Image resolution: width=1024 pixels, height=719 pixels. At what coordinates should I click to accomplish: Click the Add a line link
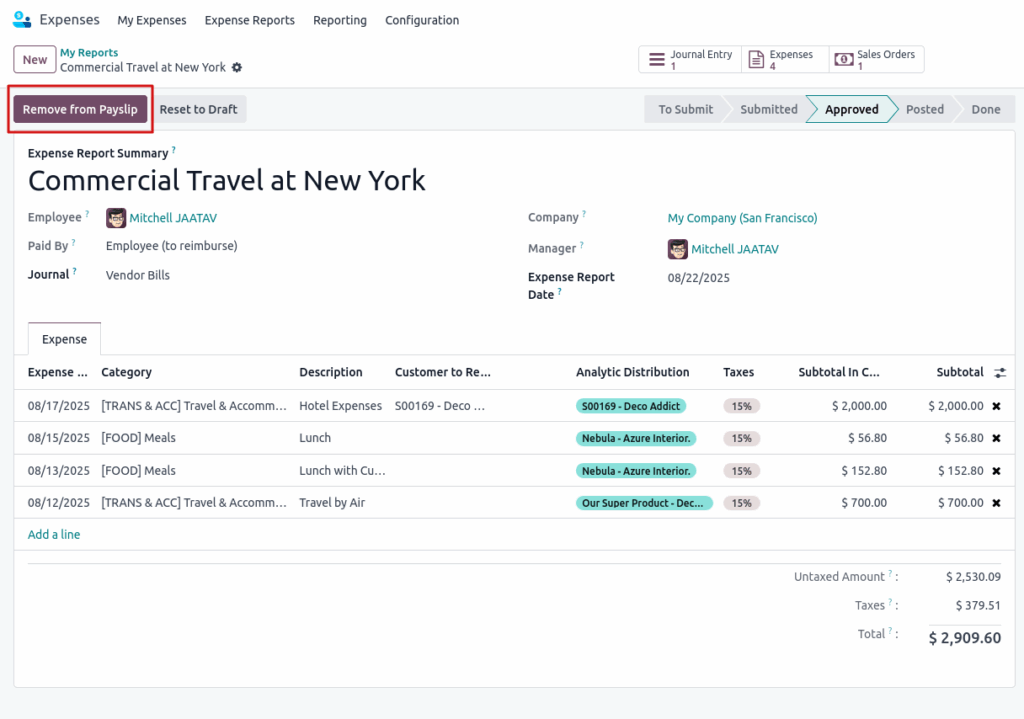coord(54,535)
